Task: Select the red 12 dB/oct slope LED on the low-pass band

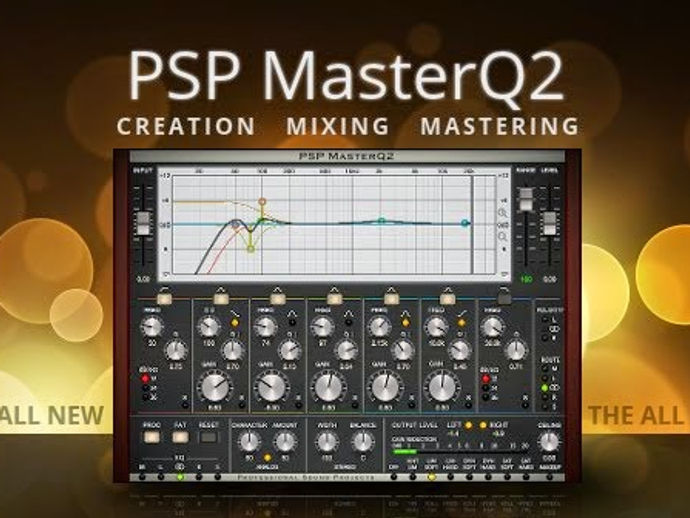Action: pos(485,378)
